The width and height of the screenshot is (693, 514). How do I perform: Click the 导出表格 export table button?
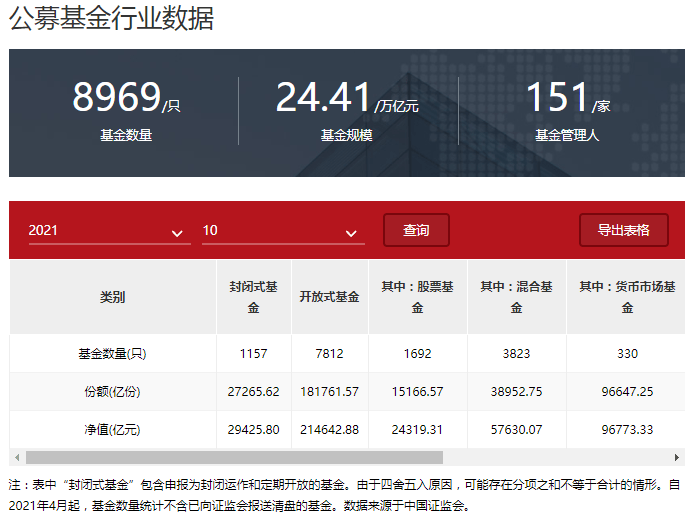[624, 230]
